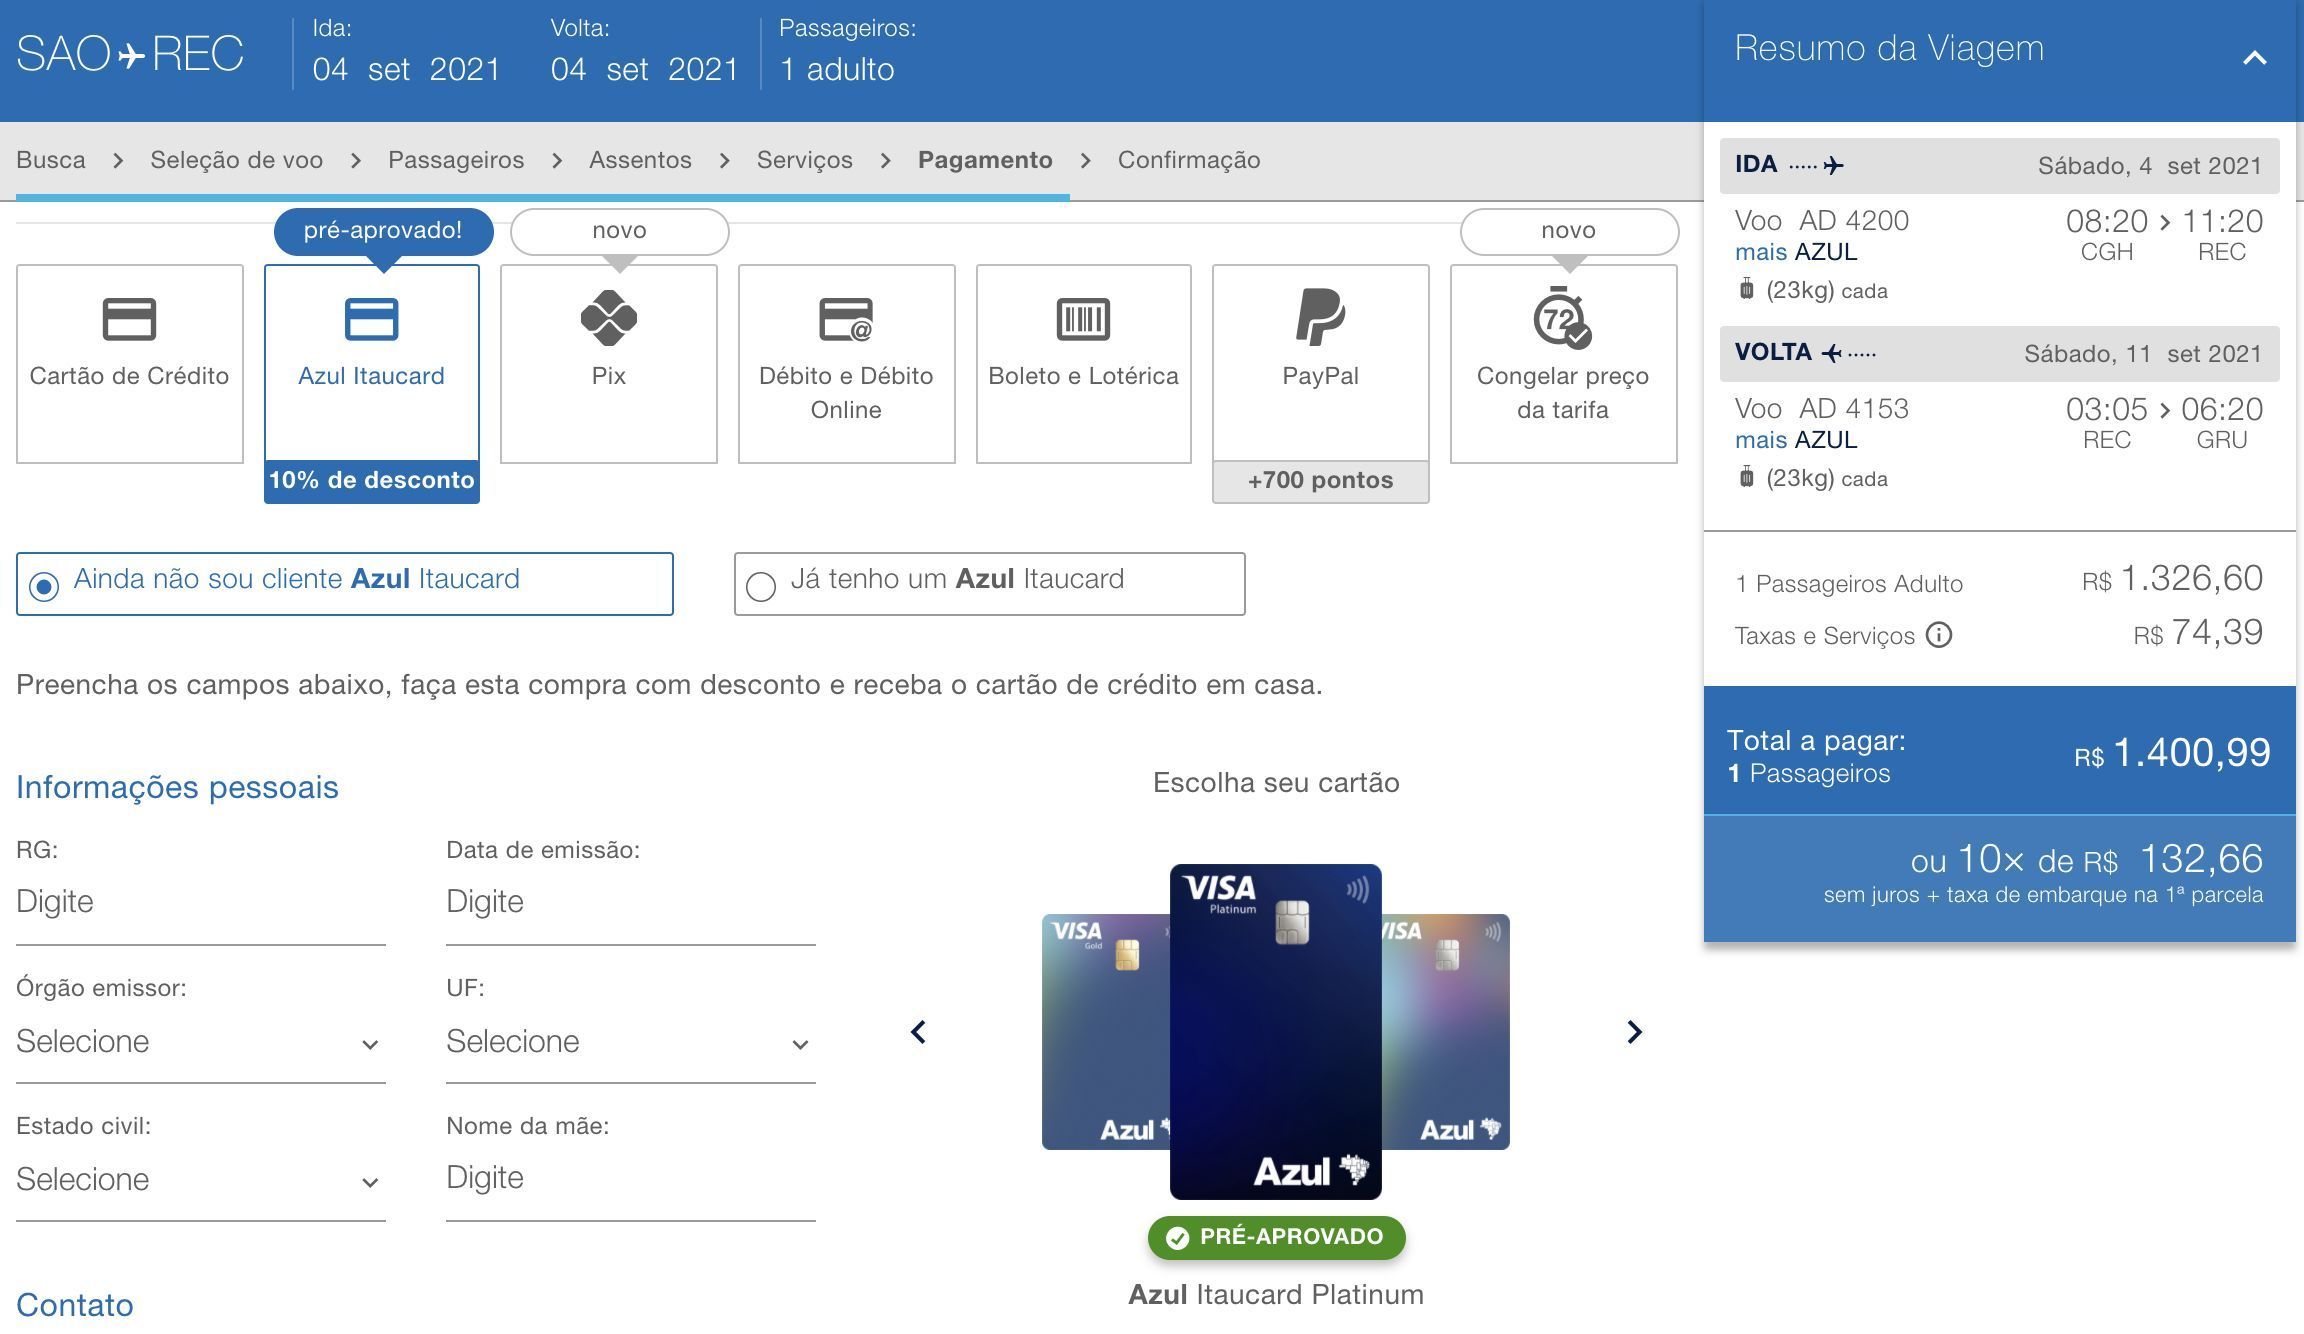
Task: Click the 'Azul Itaucard Platinum' card name
Action: (x=1276, y=1294)
